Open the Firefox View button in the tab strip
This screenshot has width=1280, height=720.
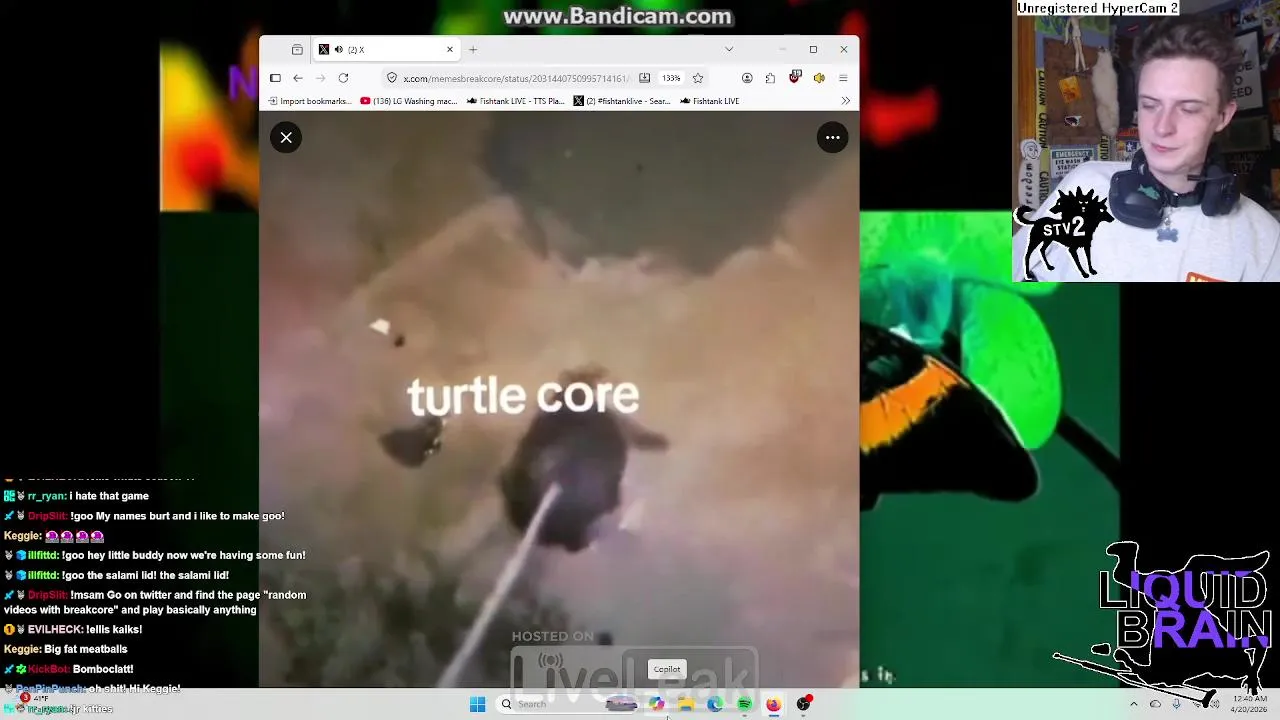click(x=297, y=50)
